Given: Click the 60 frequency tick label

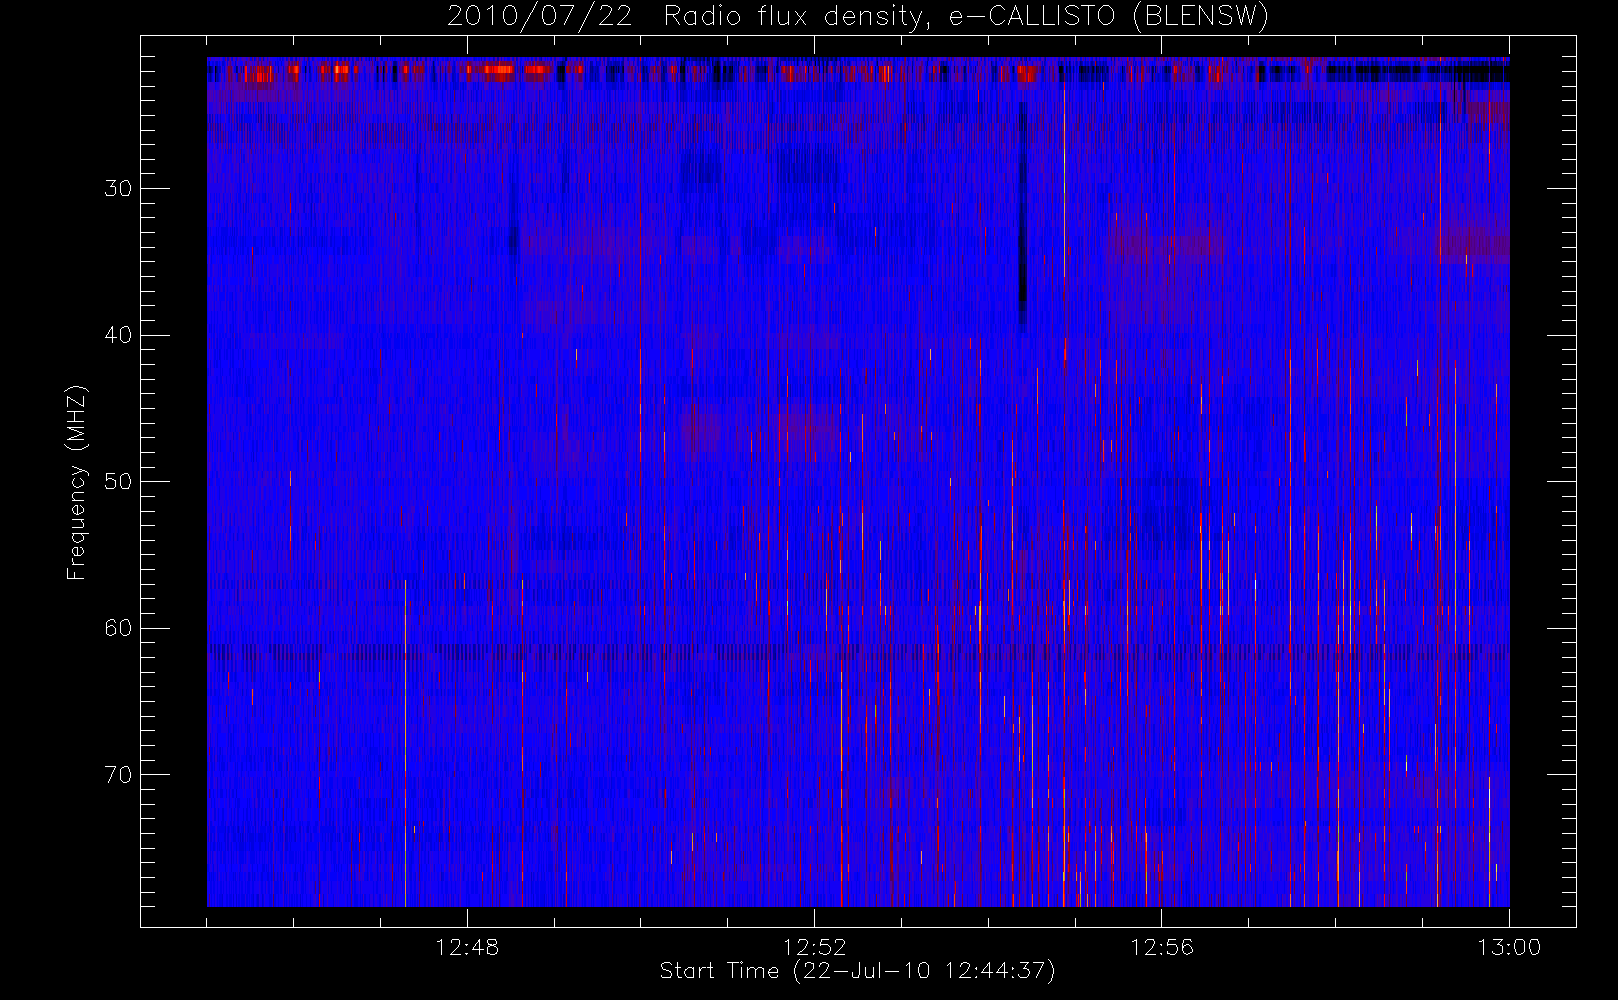Looking at the screenshot, I should pos(118,628).
